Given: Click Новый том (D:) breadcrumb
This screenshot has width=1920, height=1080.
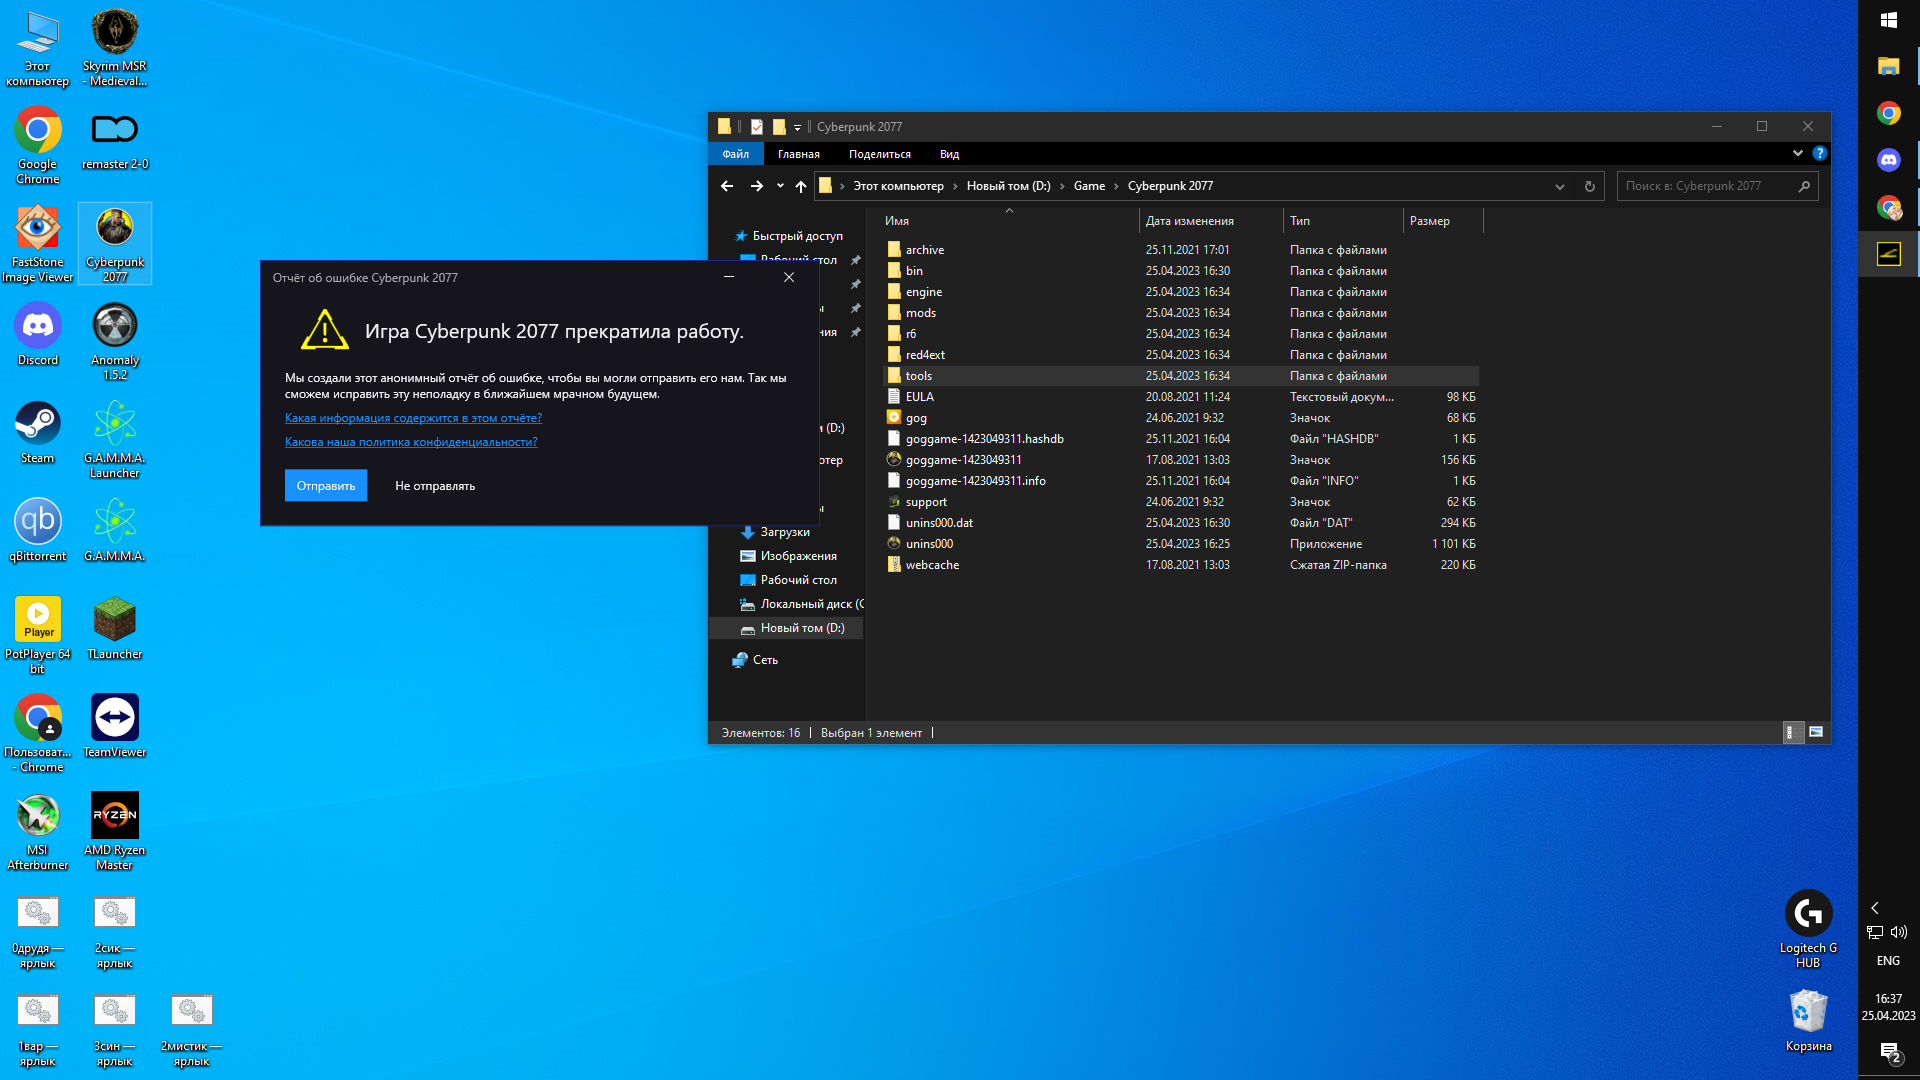Looking at the screenshot, I should pos(1008,186).
